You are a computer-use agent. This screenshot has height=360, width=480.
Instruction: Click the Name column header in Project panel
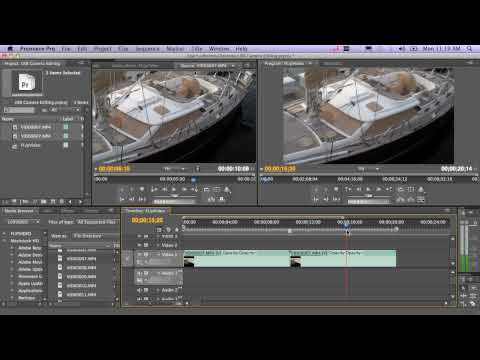pos(8,119)
